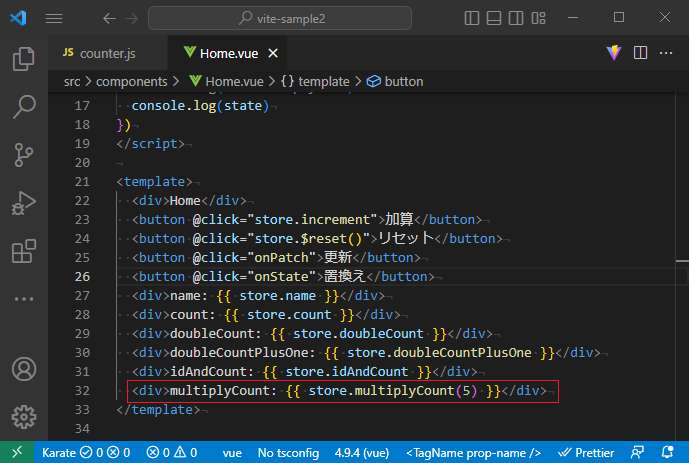Open the Explorer view in activity bar

(24, 59)
